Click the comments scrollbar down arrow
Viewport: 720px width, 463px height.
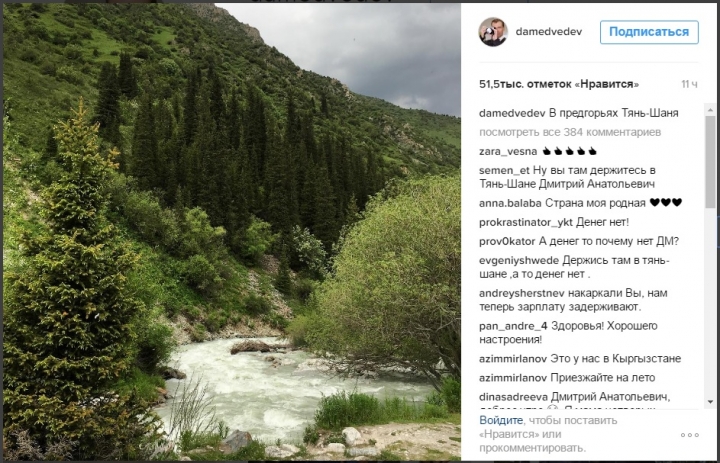(x=710, y=402)
